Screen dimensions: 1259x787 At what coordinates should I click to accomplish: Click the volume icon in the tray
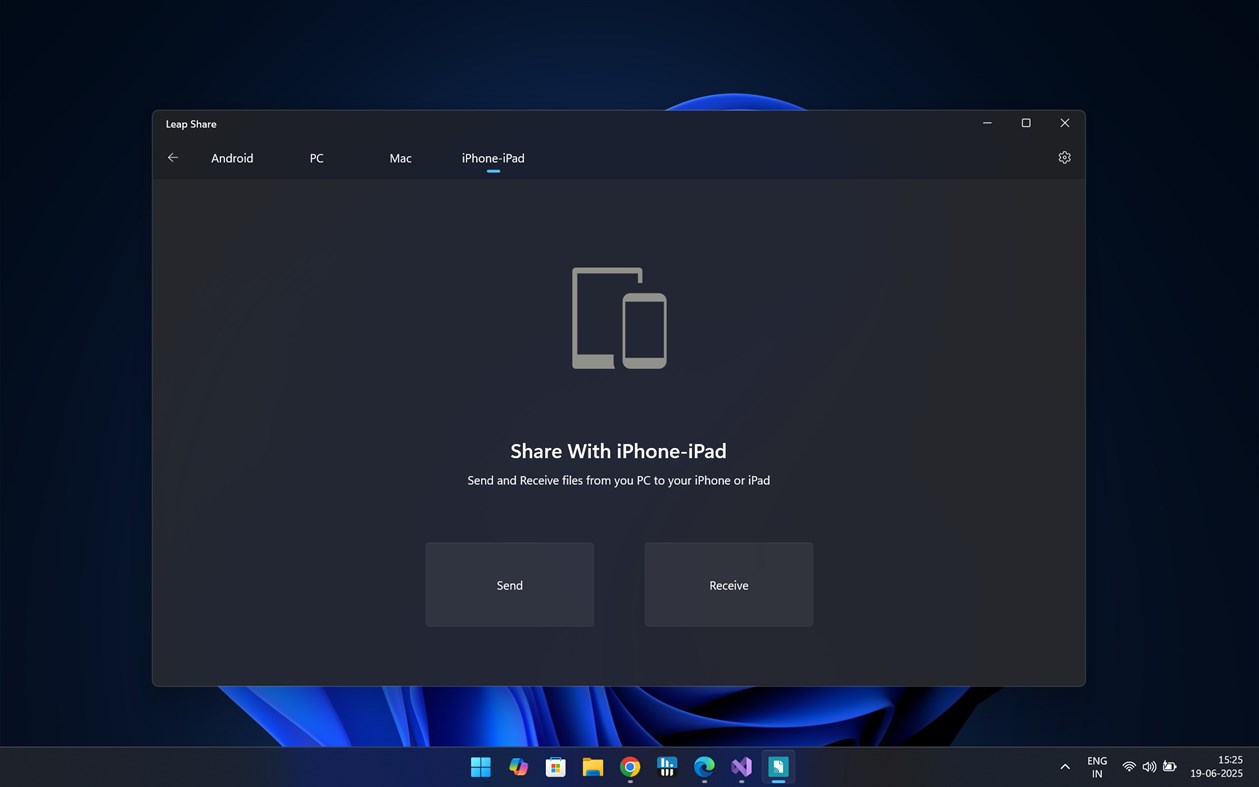1149,766
